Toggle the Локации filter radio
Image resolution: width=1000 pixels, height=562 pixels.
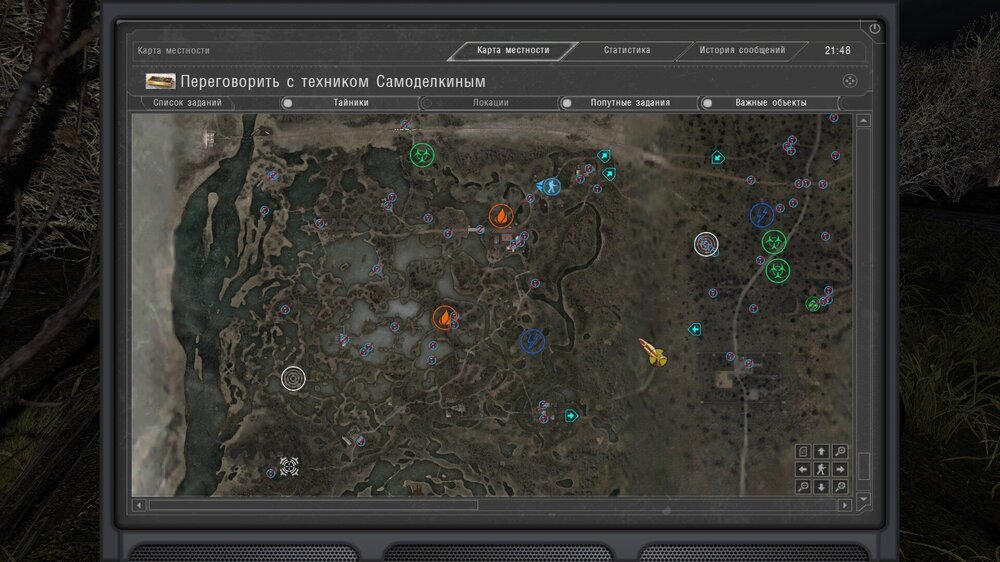427,103
